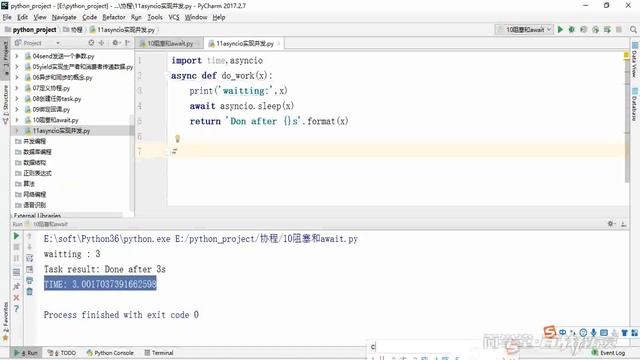This screenshot has height=360, width=640.
Task: Open the Database side panel
Action: click(x=635, y=104)
